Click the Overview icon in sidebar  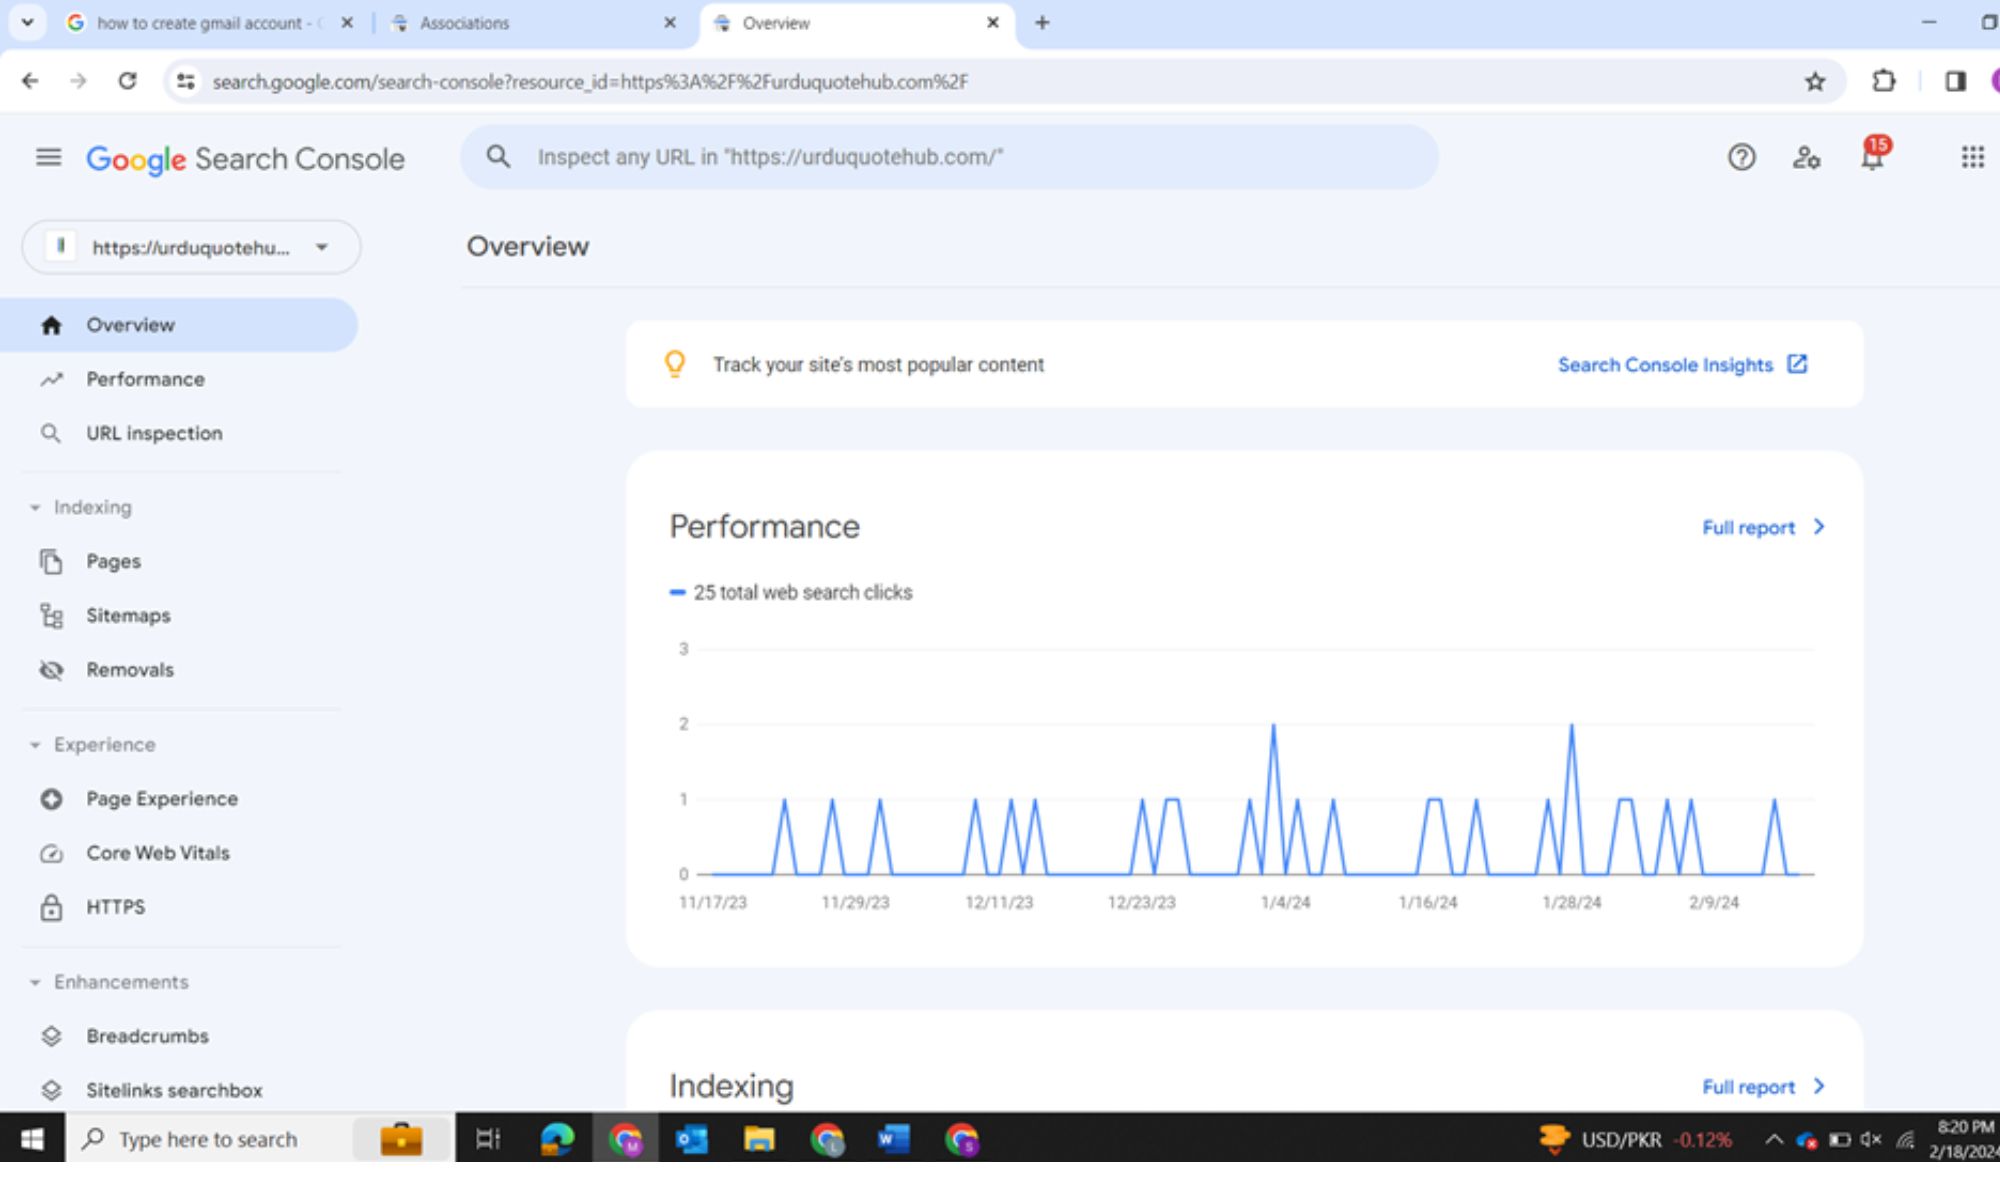coord(50,324)
